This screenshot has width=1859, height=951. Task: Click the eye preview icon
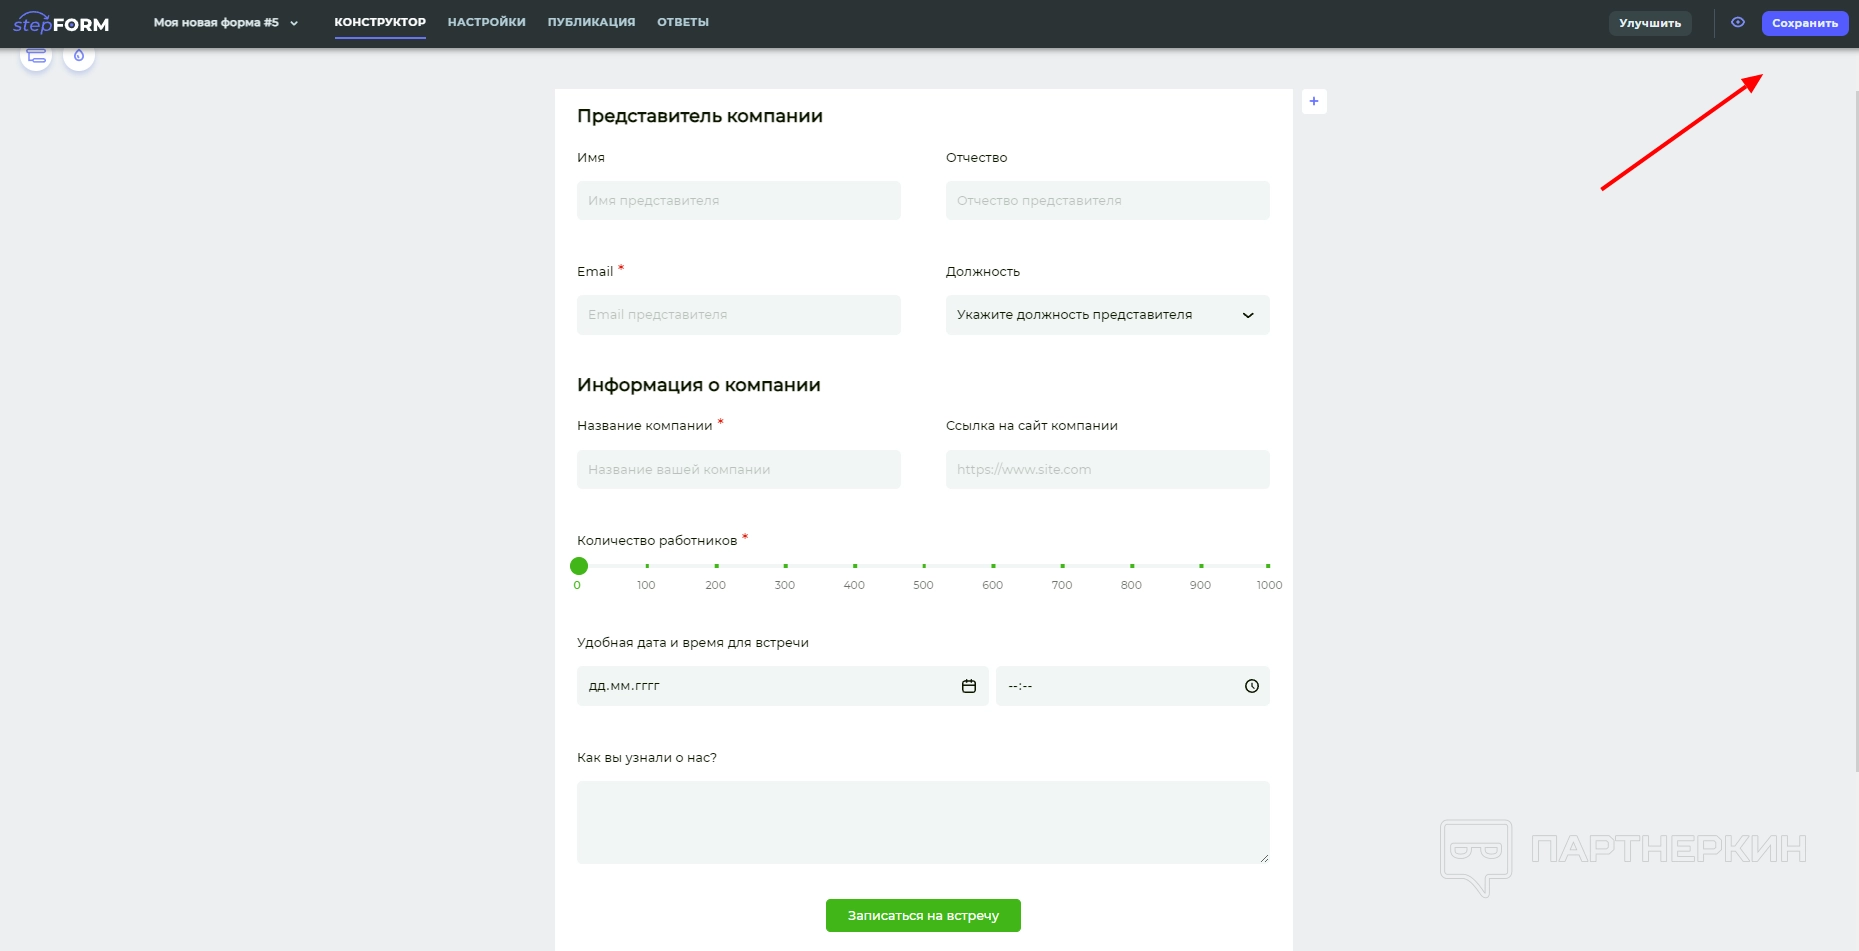(1738, 22)
